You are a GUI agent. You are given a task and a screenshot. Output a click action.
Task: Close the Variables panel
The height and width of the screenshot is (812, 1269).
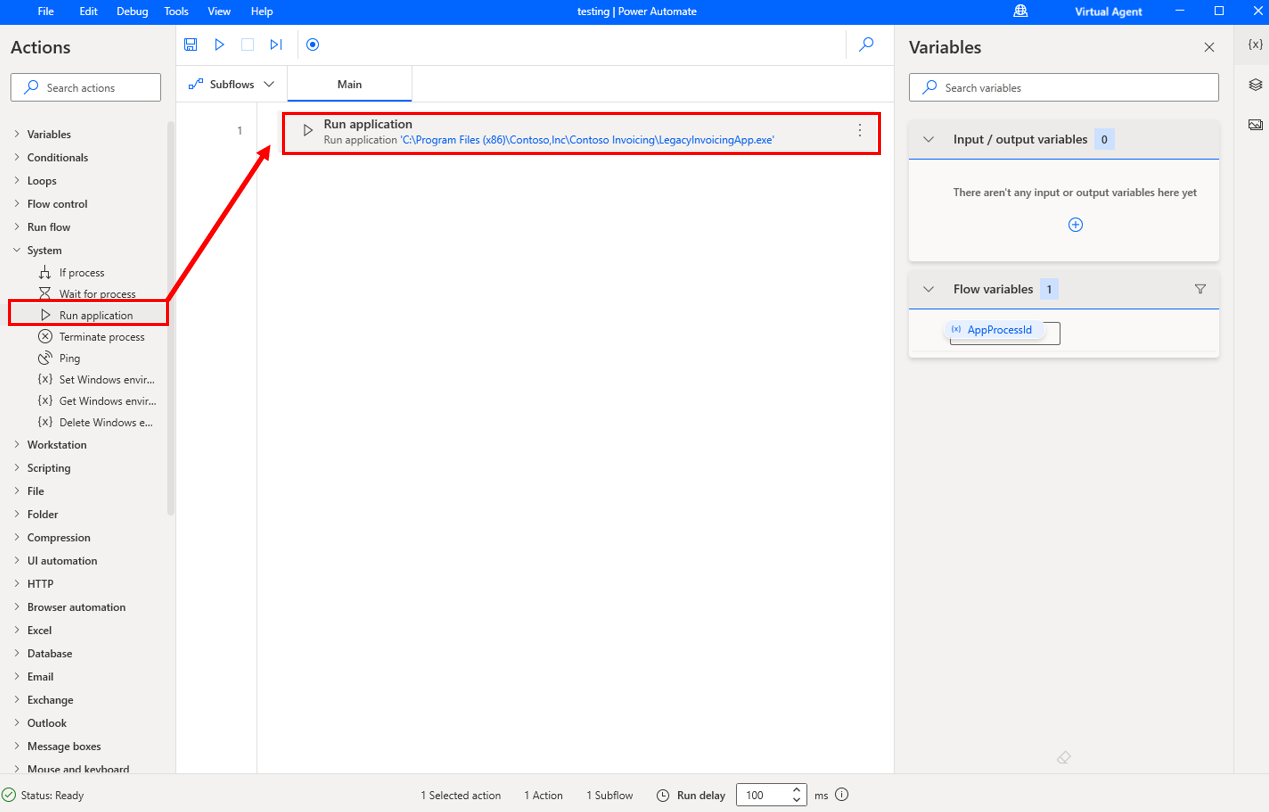(1209, 48)
